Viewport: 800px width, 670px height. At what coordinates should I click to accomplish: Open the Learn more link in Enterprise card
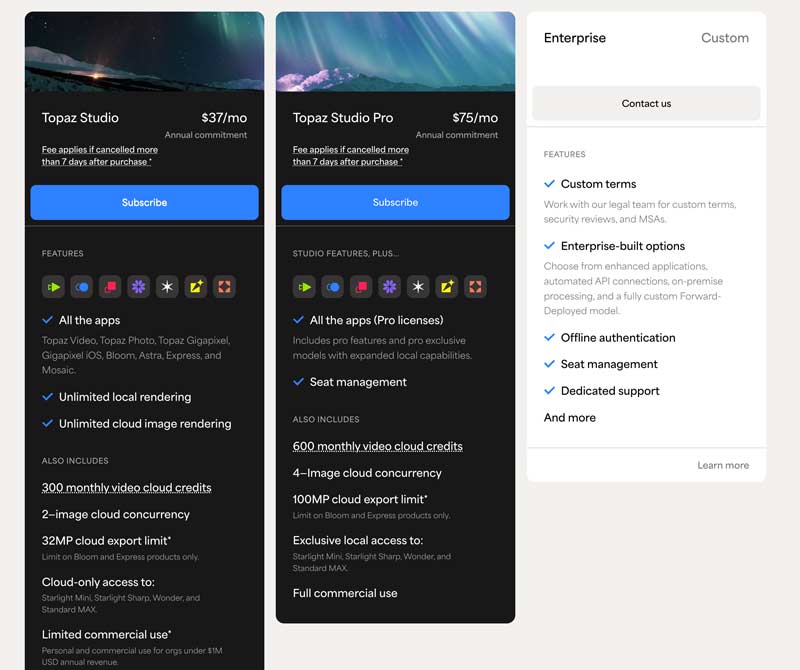723,465
